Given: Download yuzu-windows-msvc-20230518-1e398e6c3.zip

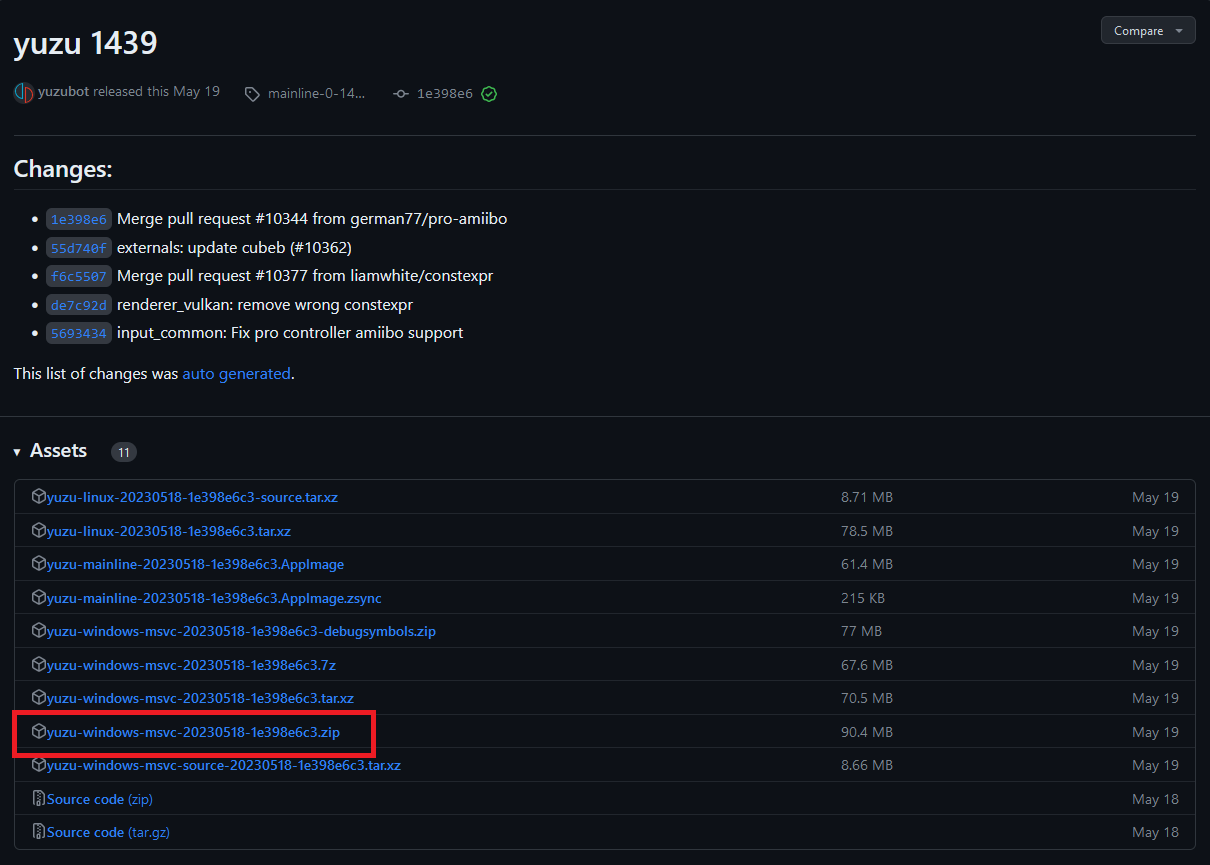Looking at the screenshot, I should (x=193, y=732).
